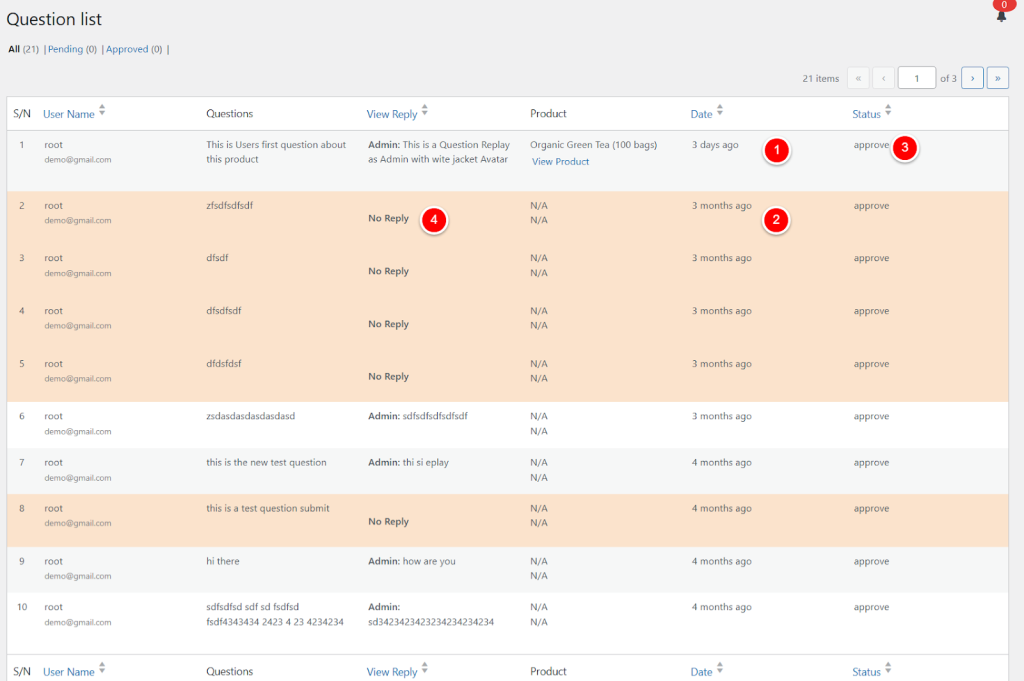Switch to the Pending filter tab
The height and width of the screenshot is (681, 1024).
point(71,49)
